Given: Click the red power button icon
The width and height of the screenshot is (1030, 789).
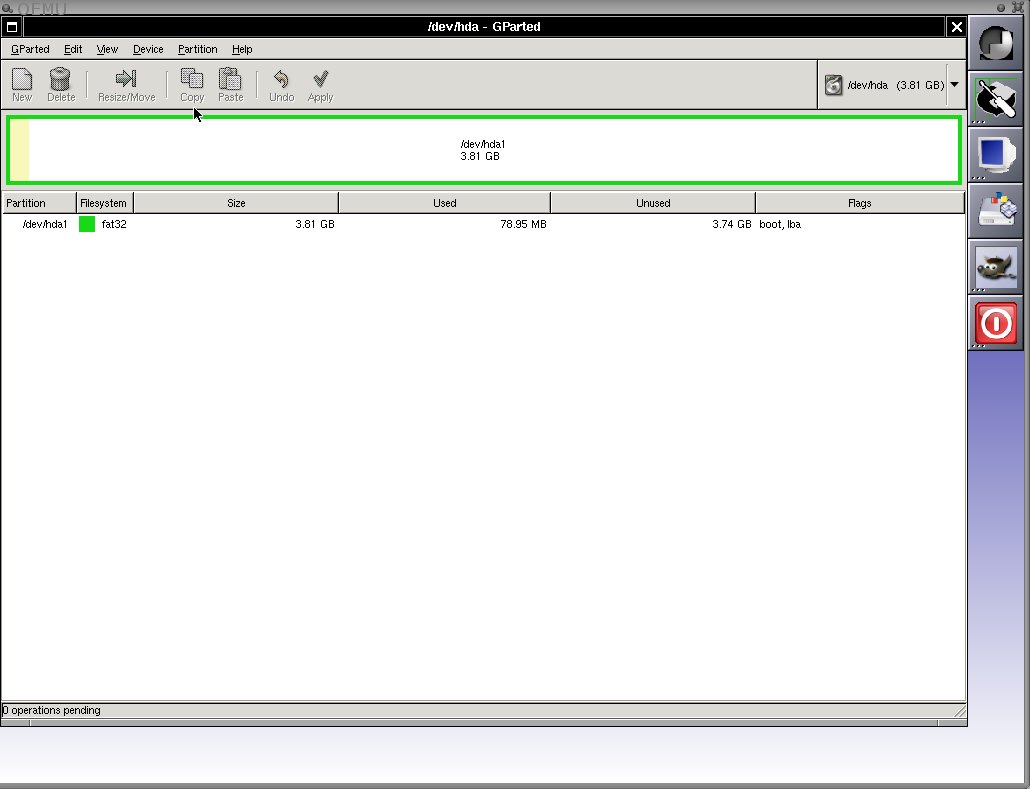Looking at the screenshot, I should [x=996, y=323].
